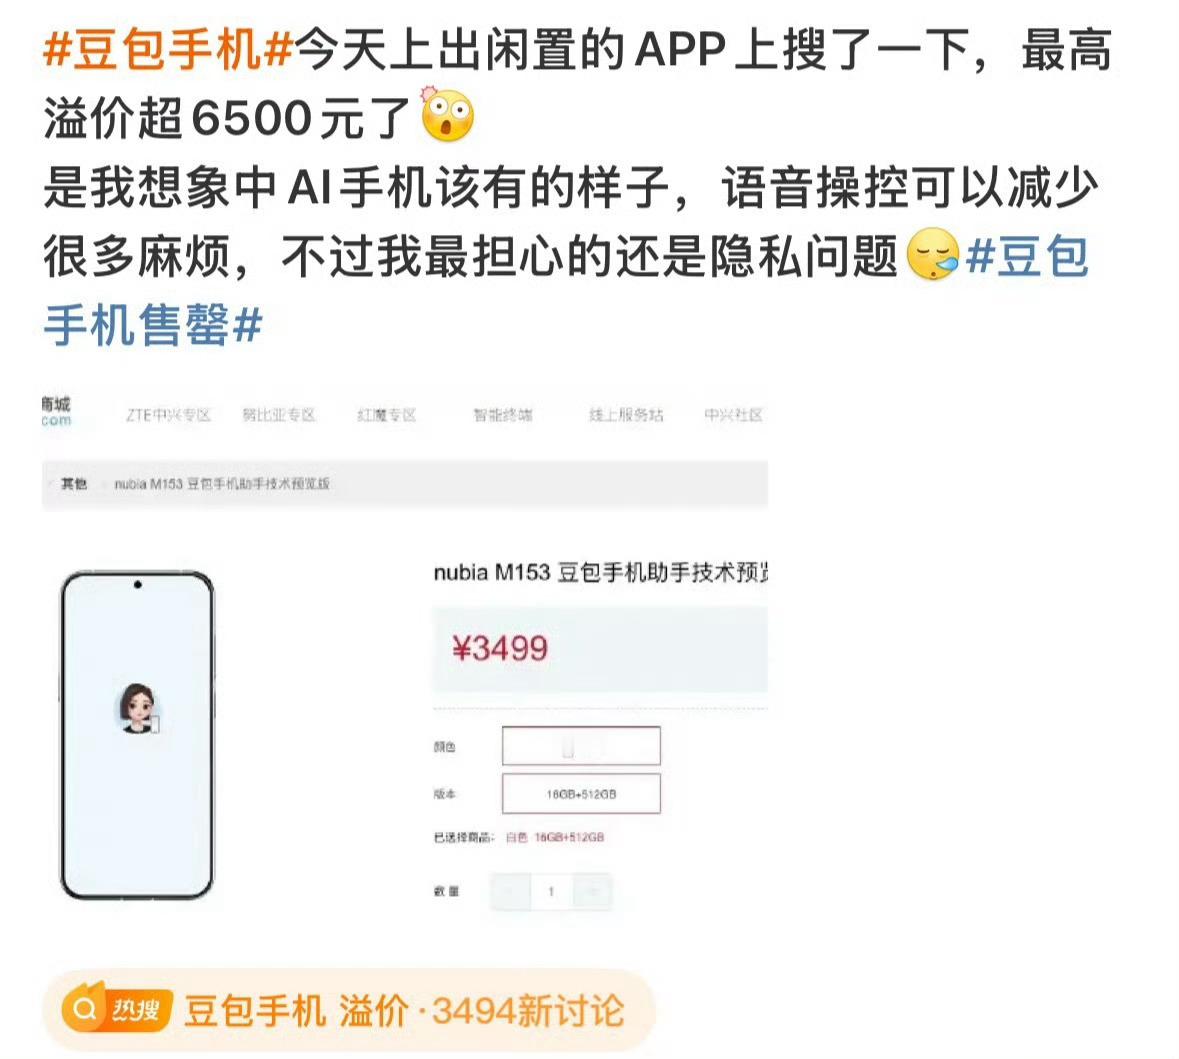Select the 16GB+512GB version option
The width and height of the screenshot is (1179, 1059).
pyautogui.click(x=581, y=793)
